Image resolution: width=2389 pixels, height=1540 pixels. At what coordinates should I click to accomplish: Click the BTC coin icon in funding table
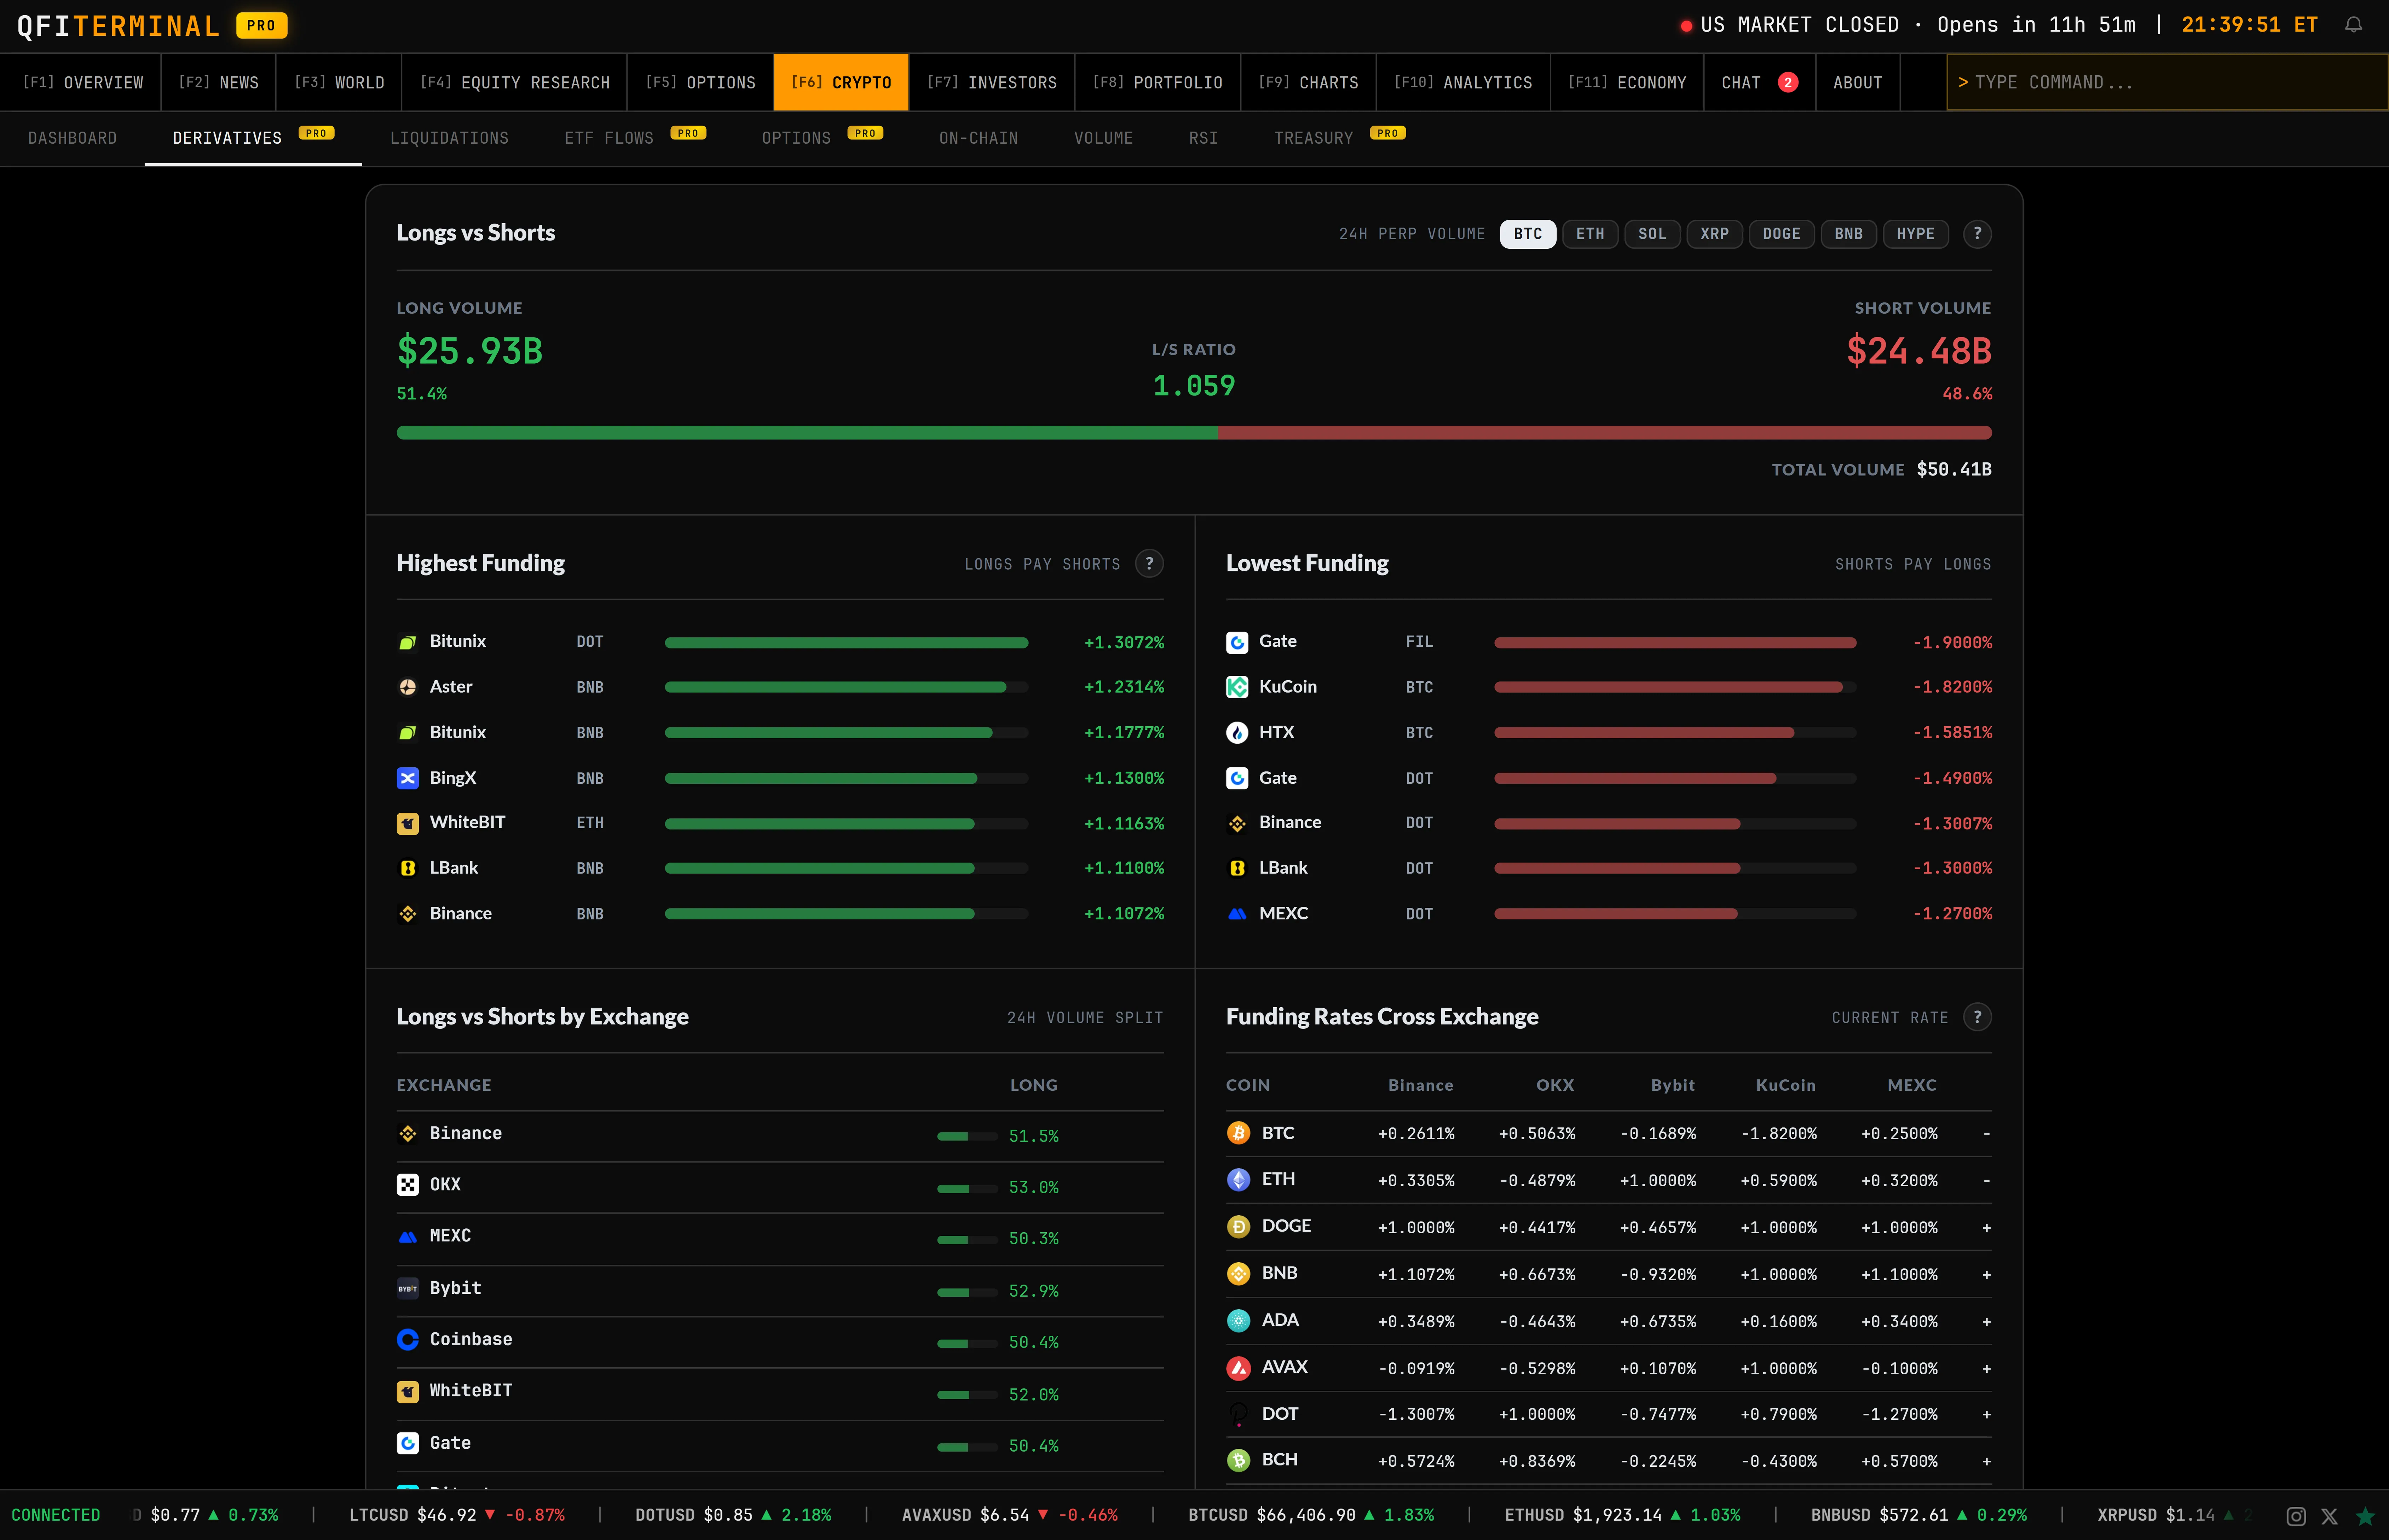point(1238,1133)
